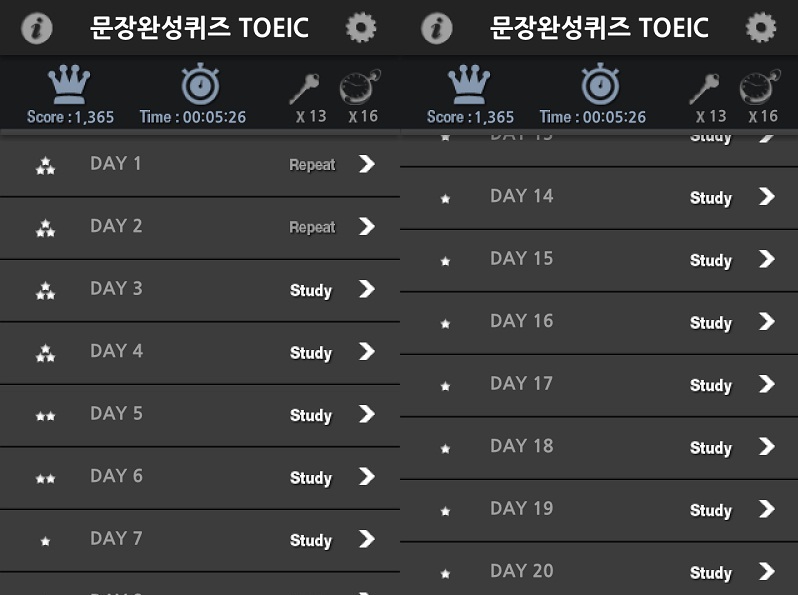This screenshot has width=798, height=595.
Task: Tap the DAY 20 label
Action: coord(521,571)
